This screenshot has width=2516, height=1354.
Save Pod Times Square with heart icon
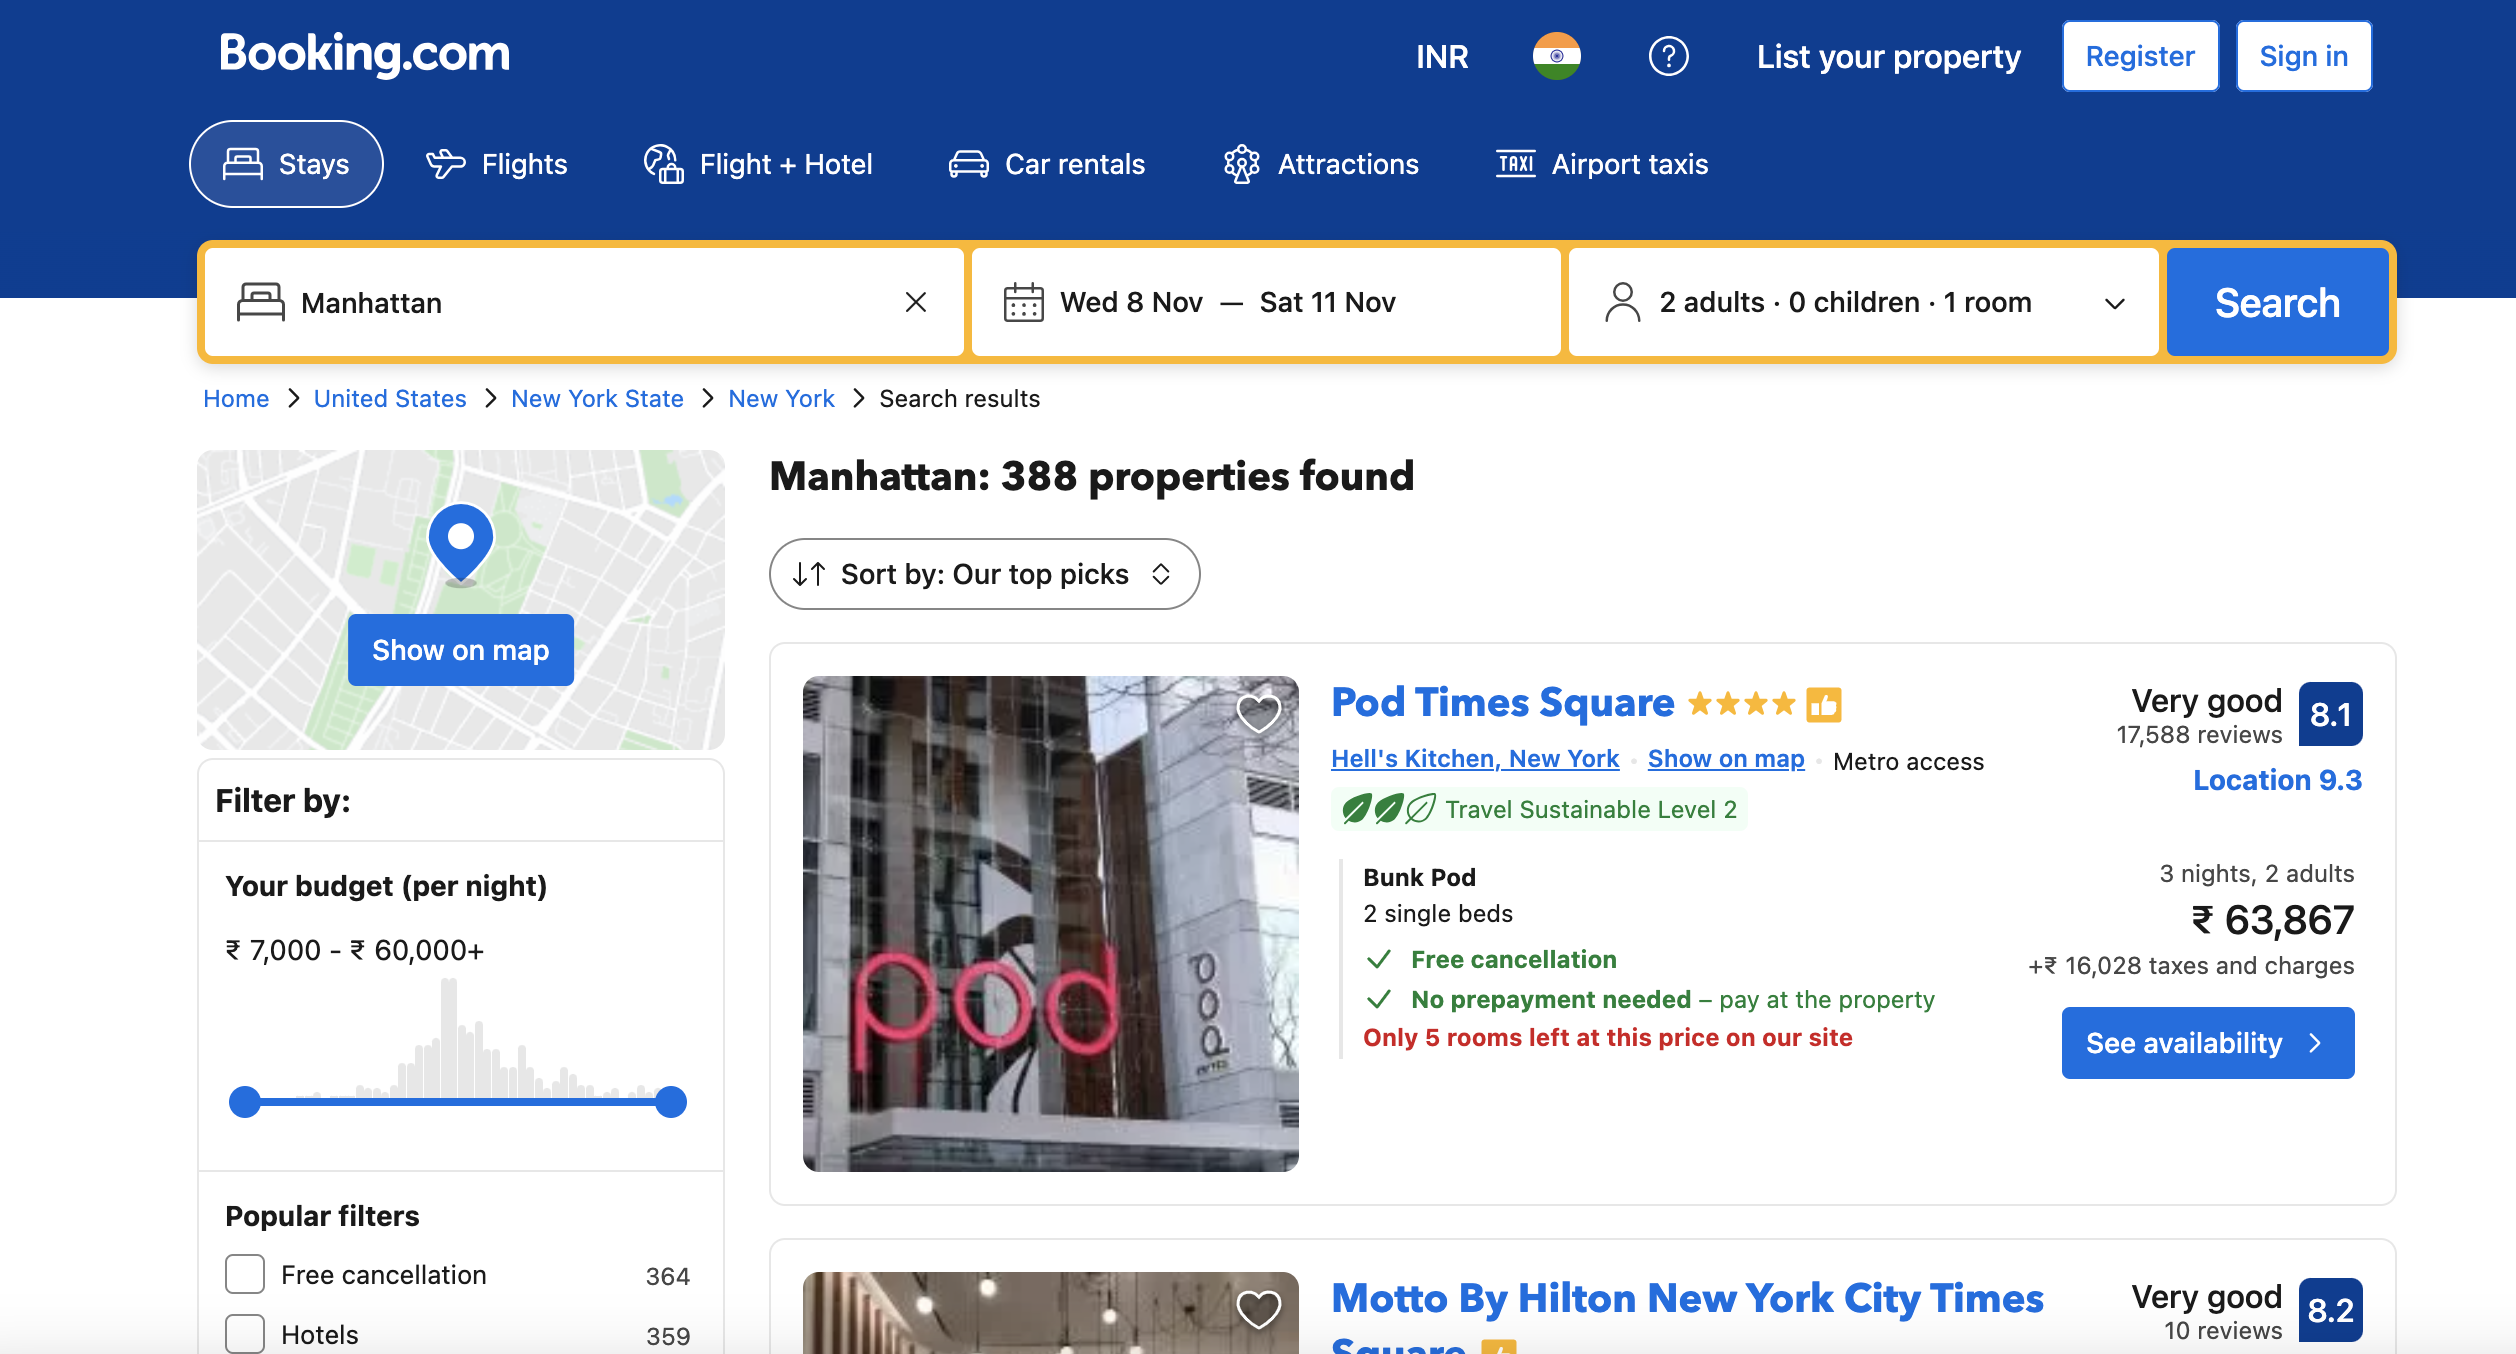pos(1258,714)
